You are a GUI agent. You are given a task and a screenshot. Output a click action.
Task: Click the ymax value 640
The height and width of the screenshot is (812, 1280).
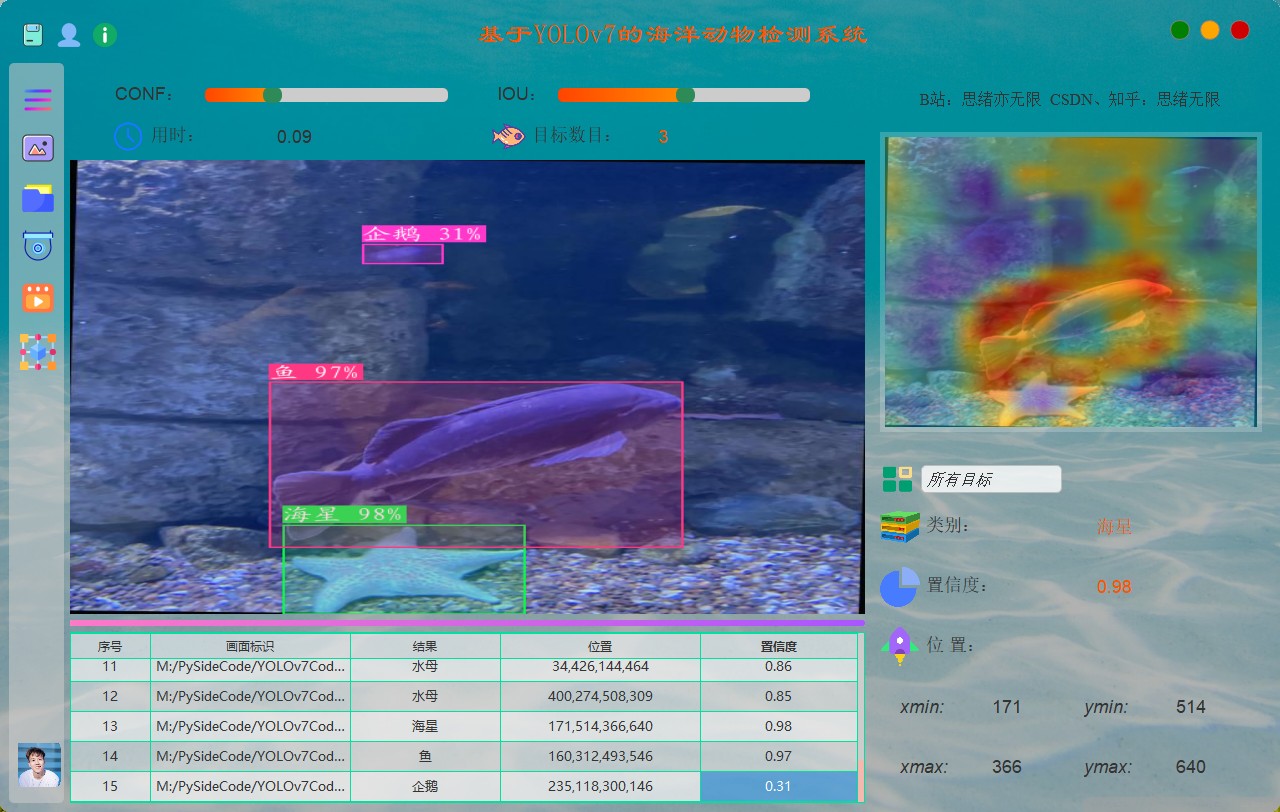(x=1191, y=767)
